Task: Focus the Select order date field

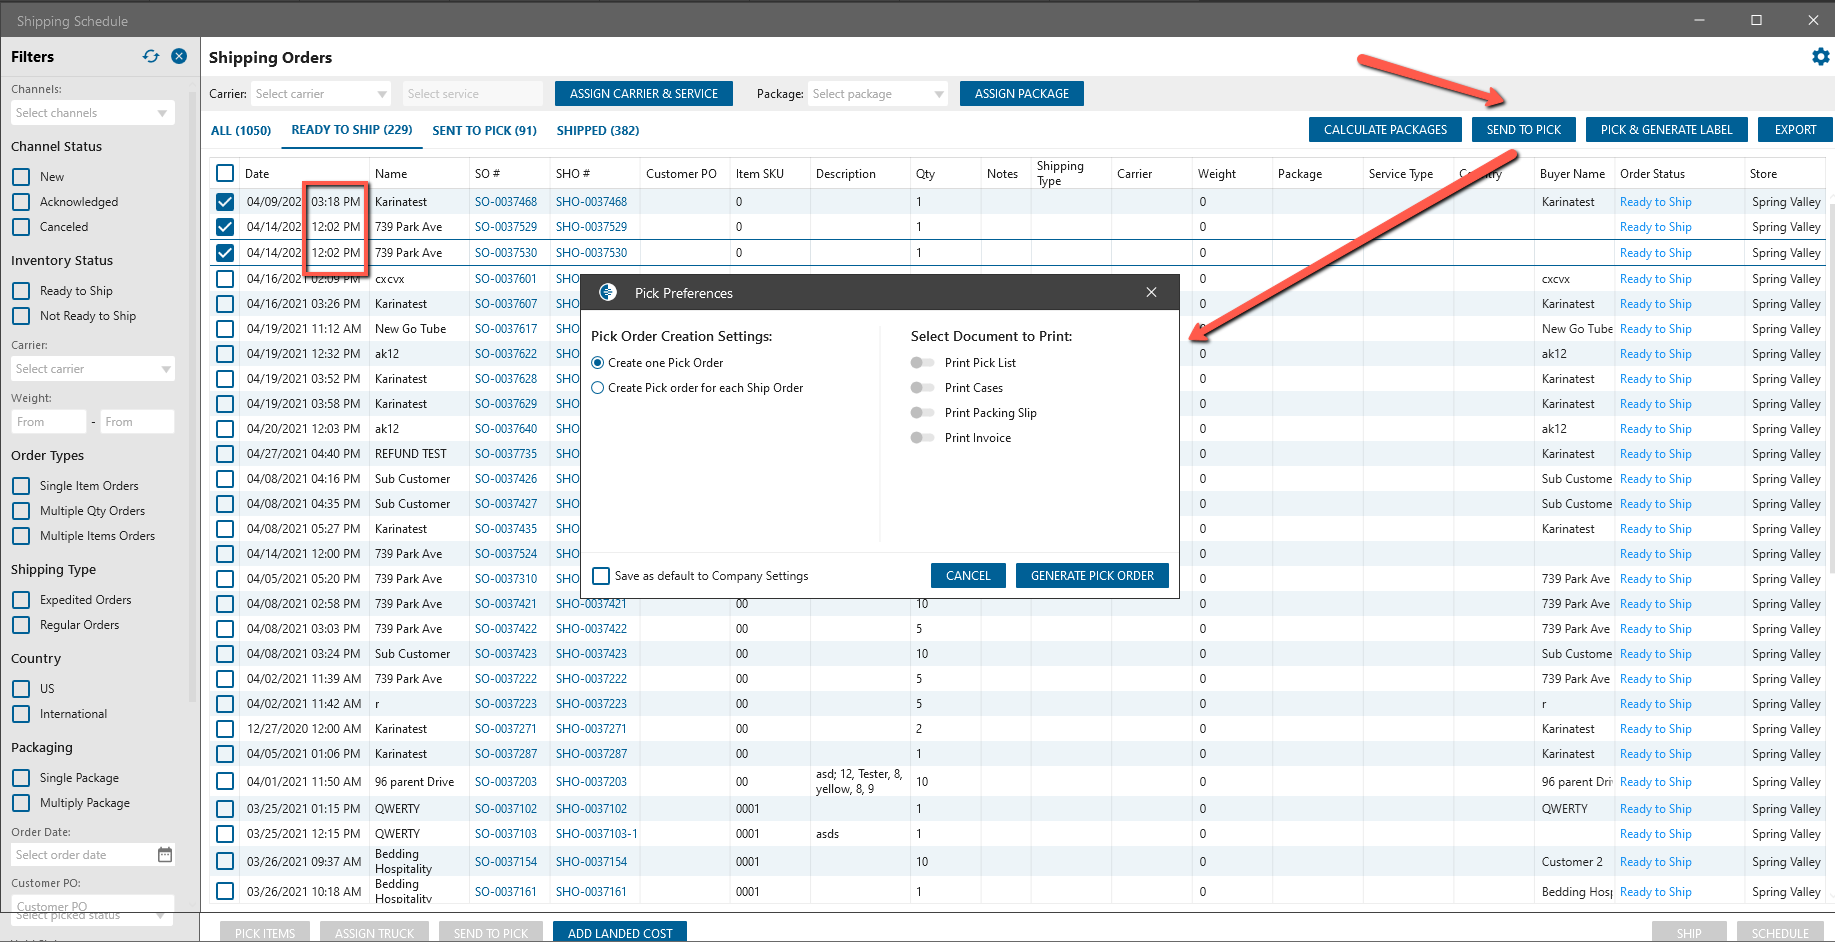Action: coord(82,855)
